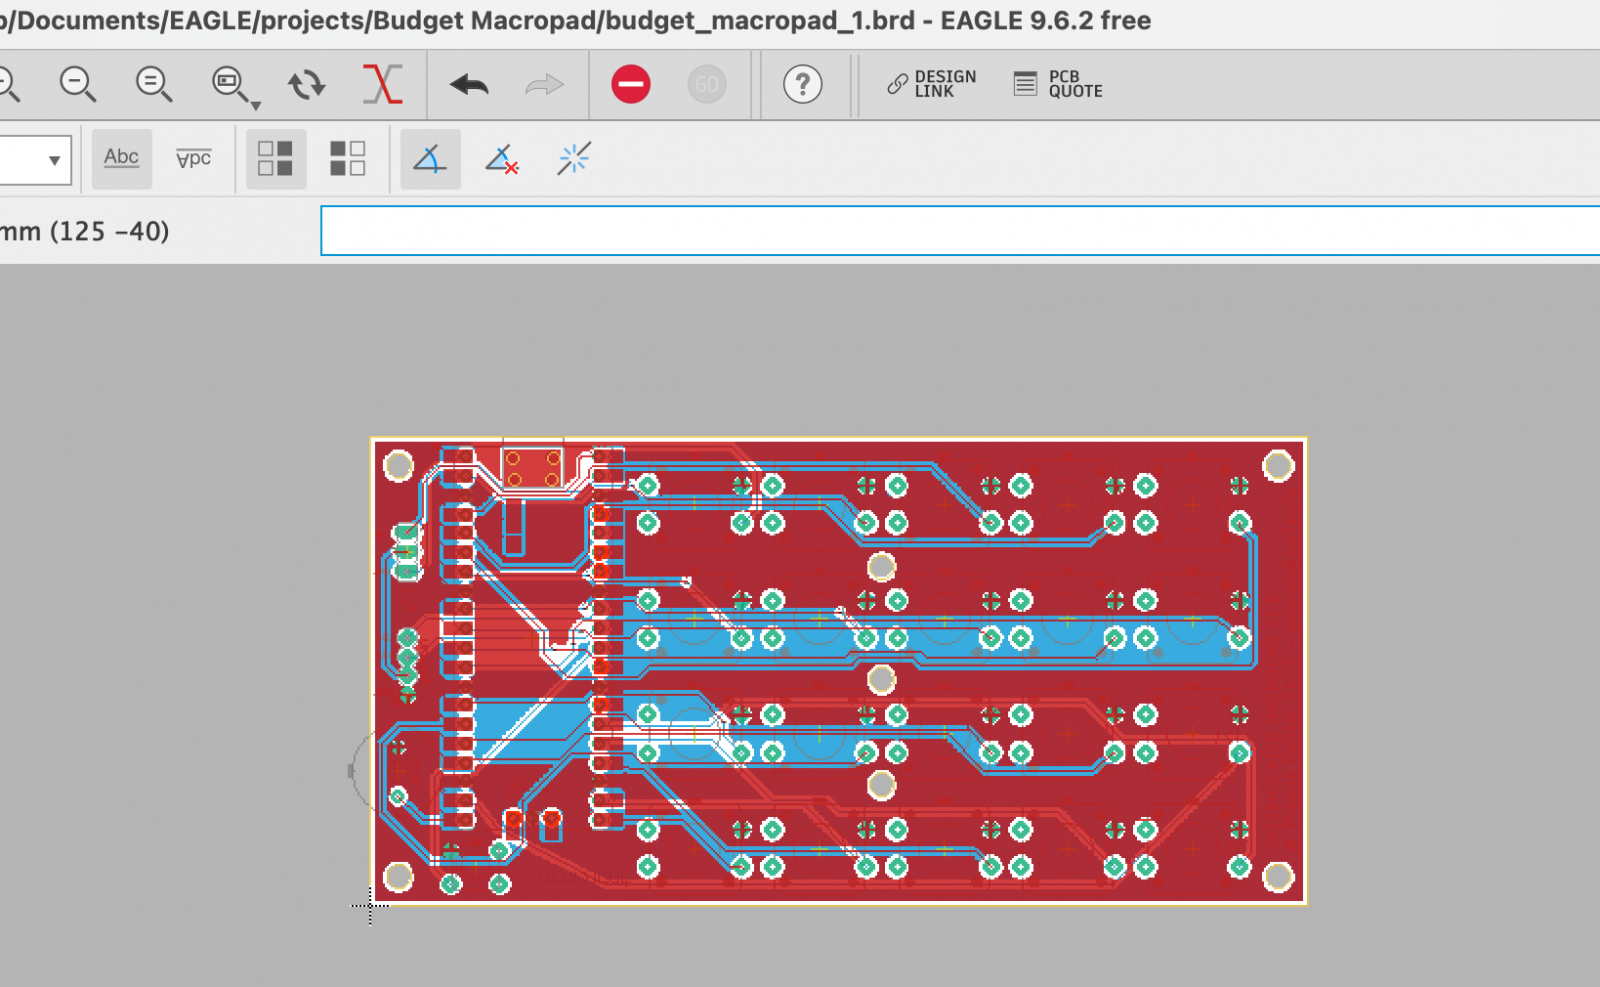Image resolution: width=1600 pixels, height=987 pixels.
Task: Click the angle icon with red X
Action: [502, 158]
